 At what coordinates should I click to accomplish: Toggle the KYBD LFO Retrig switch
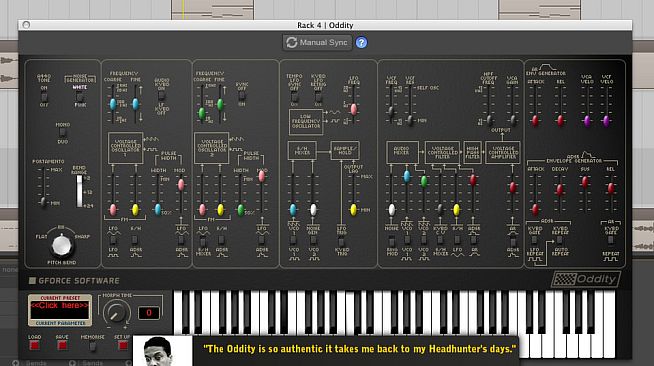pos(318,98)
